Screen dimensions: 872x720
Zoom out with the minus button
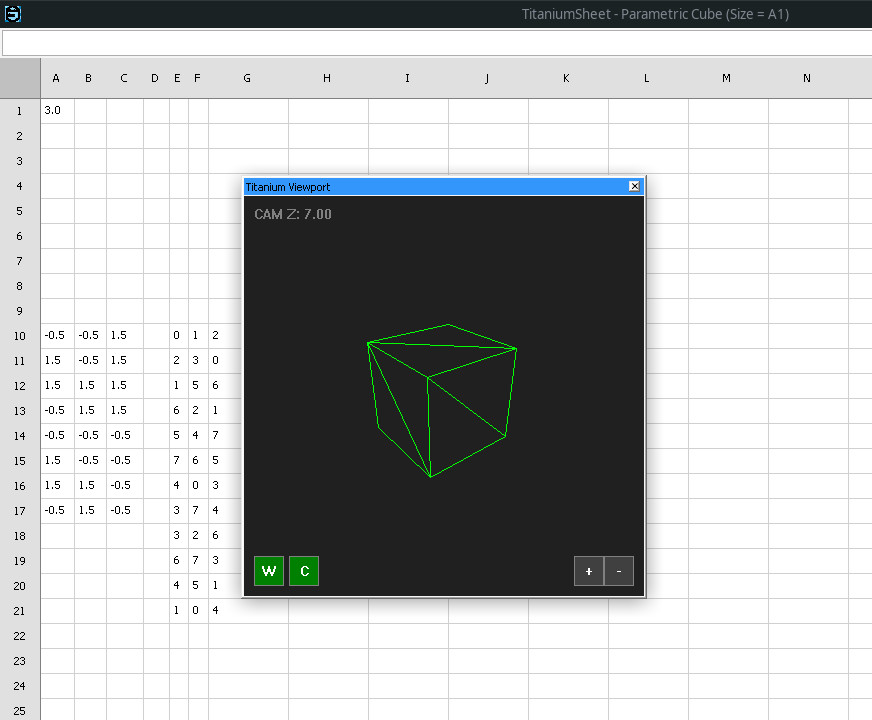[619, 571]
